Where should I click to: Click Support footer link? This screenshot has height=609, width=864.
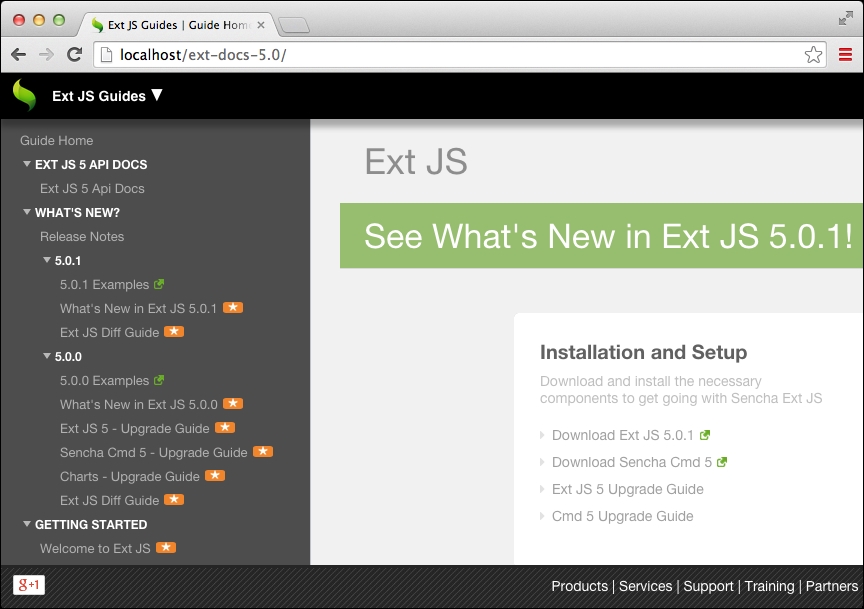pos(709,586)
